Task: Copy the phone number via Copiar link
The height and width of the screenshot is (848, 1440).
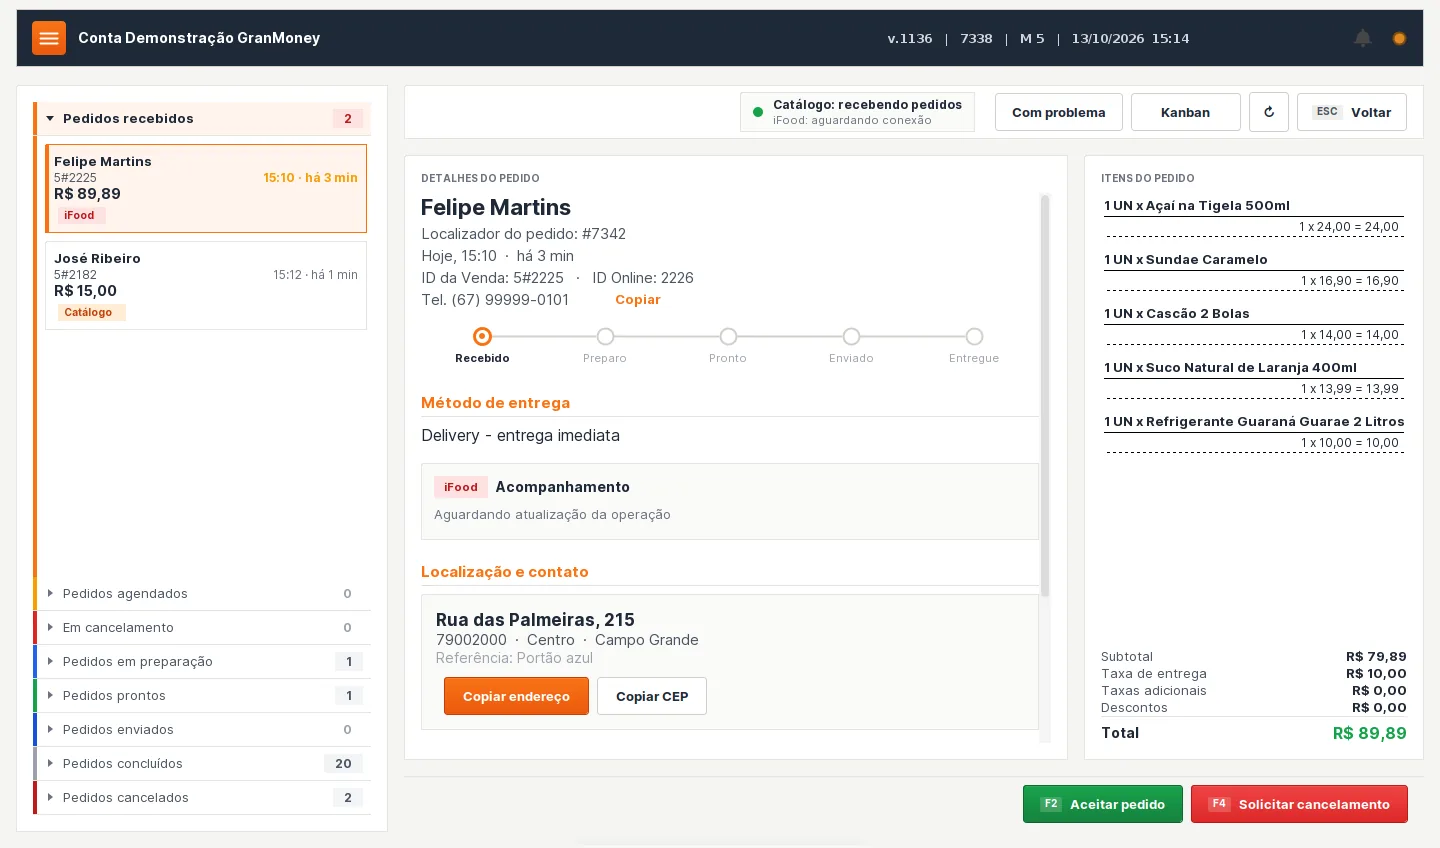Action: pyautogui.click(x=638, y=300)
